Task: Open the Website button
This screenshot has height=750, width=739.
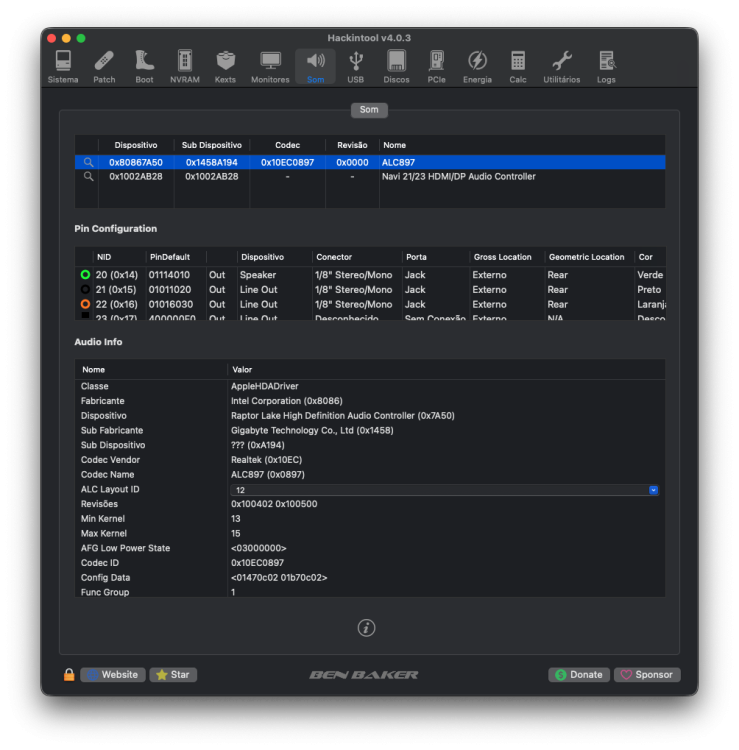Action: 112,674
